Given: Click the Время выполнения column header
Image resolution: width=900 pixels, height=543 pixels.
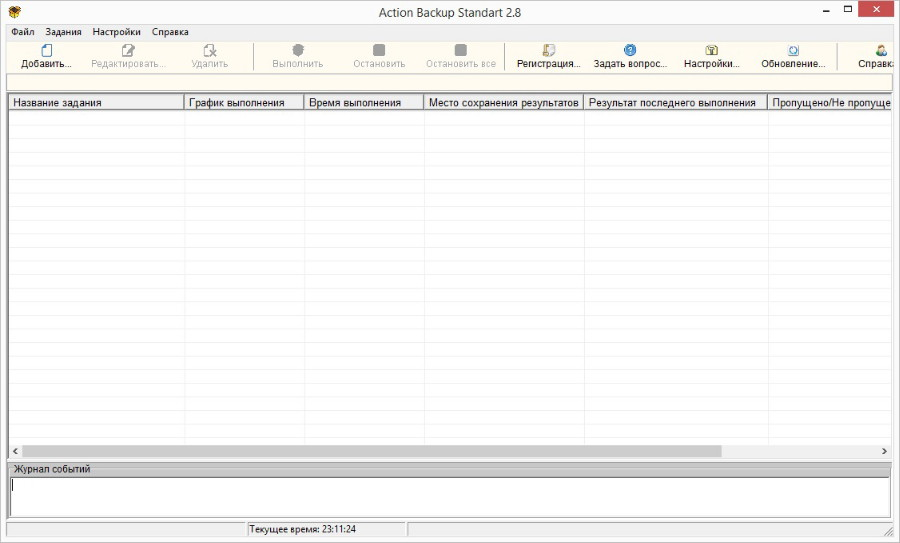Looking at the screenshot, I should tap(364, 103).
